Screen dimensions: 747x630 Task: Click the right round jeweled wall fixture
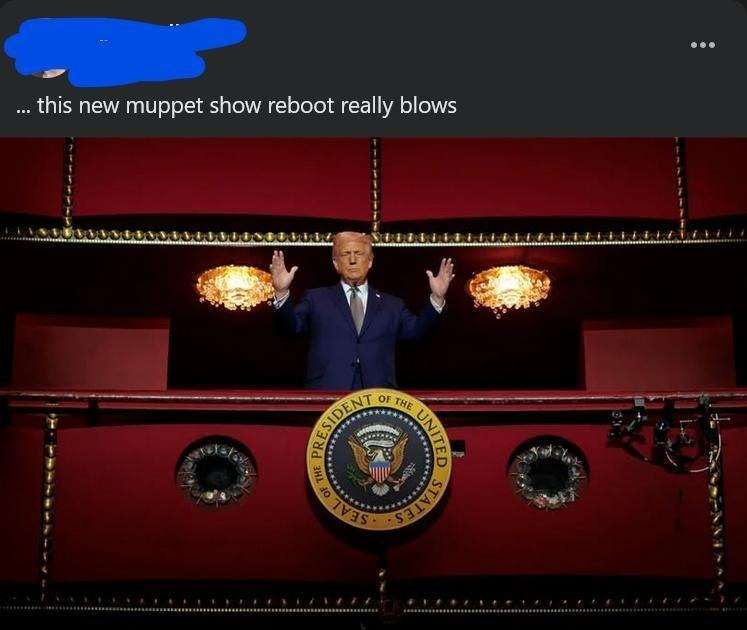546,473
